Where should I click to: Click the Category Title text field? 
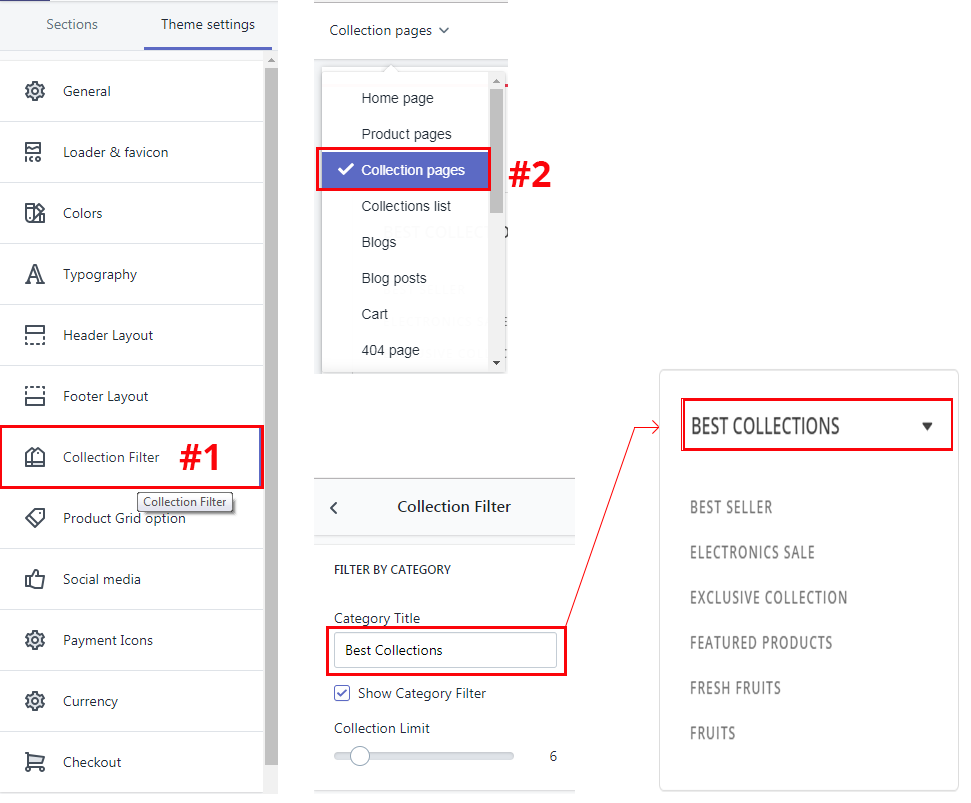445,650
